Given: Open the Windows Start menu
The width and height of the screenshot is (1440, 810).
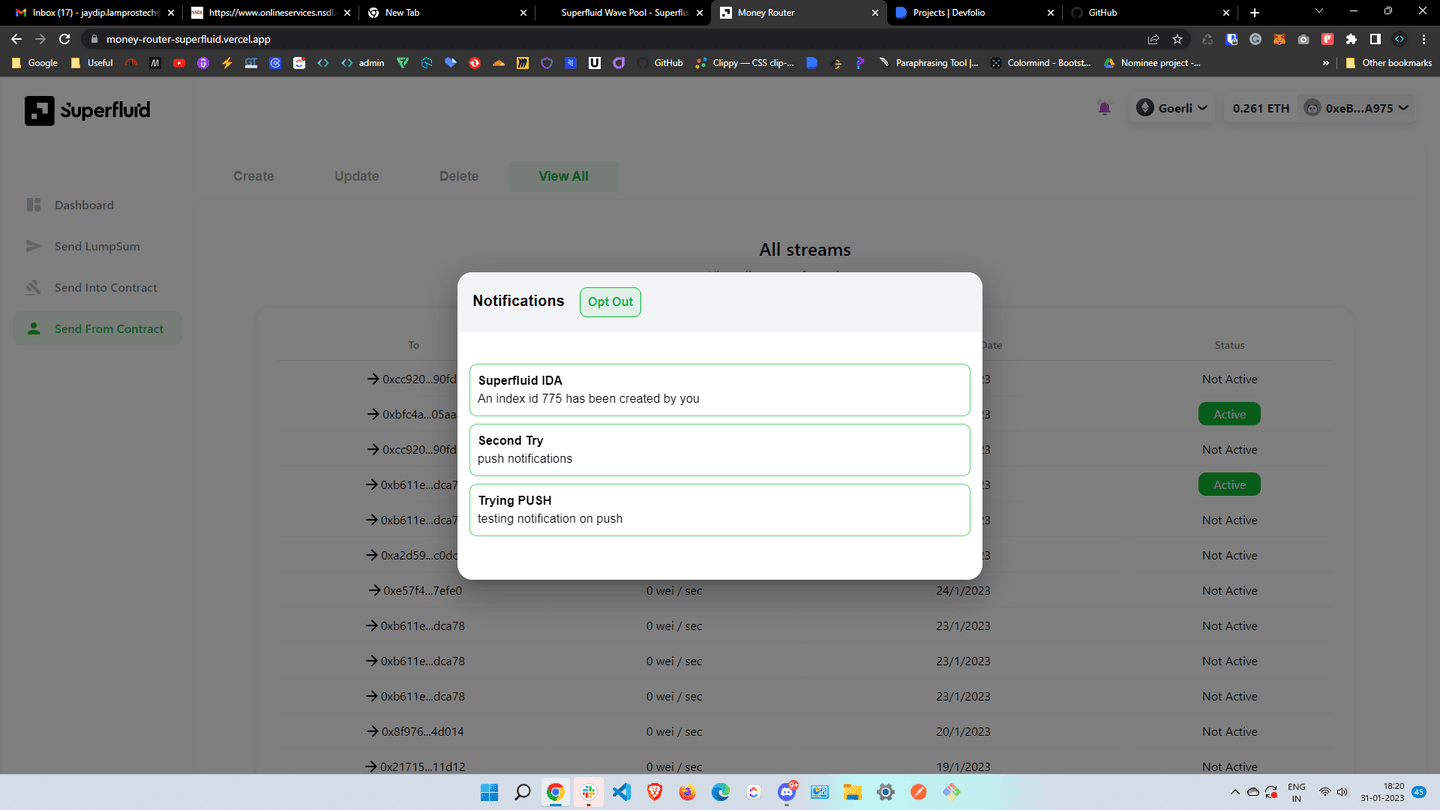Looking at the screenshot, I should (489, 792).
